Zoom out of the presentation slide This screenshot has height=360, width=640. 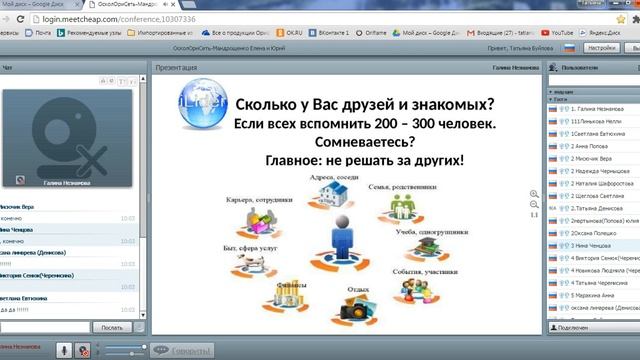point(534,204)
